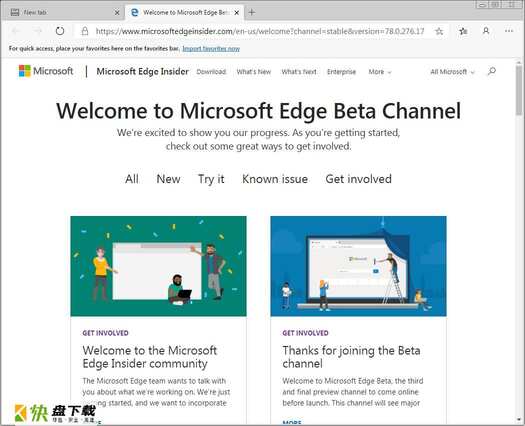525x426 pixels.
Task: Open the What's New nav item
Action: [254, 72]
